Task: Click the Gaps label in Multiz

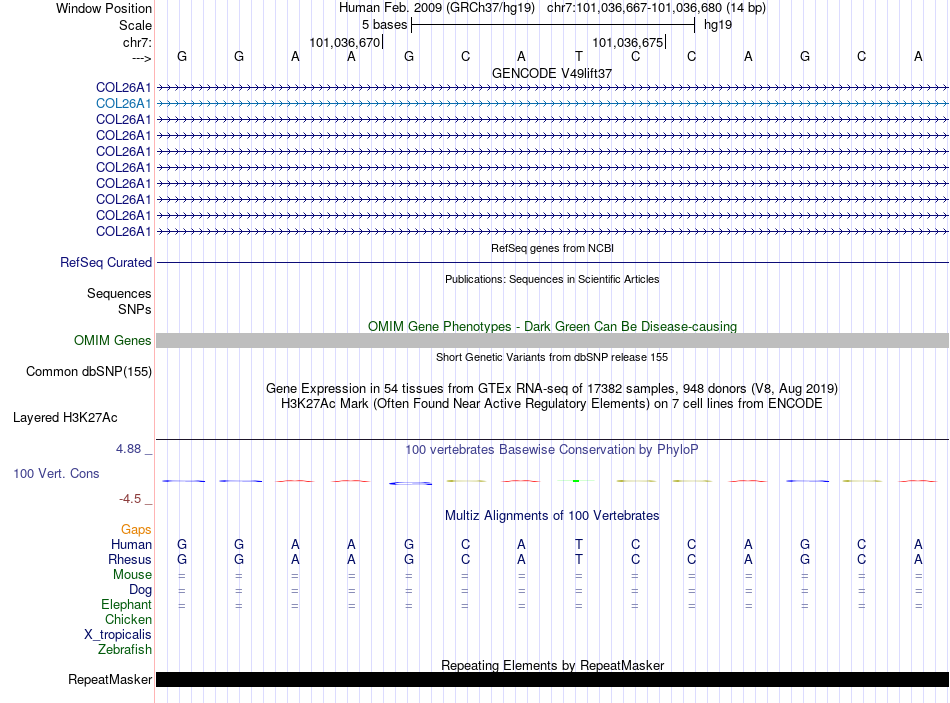Action: point(136,530)
